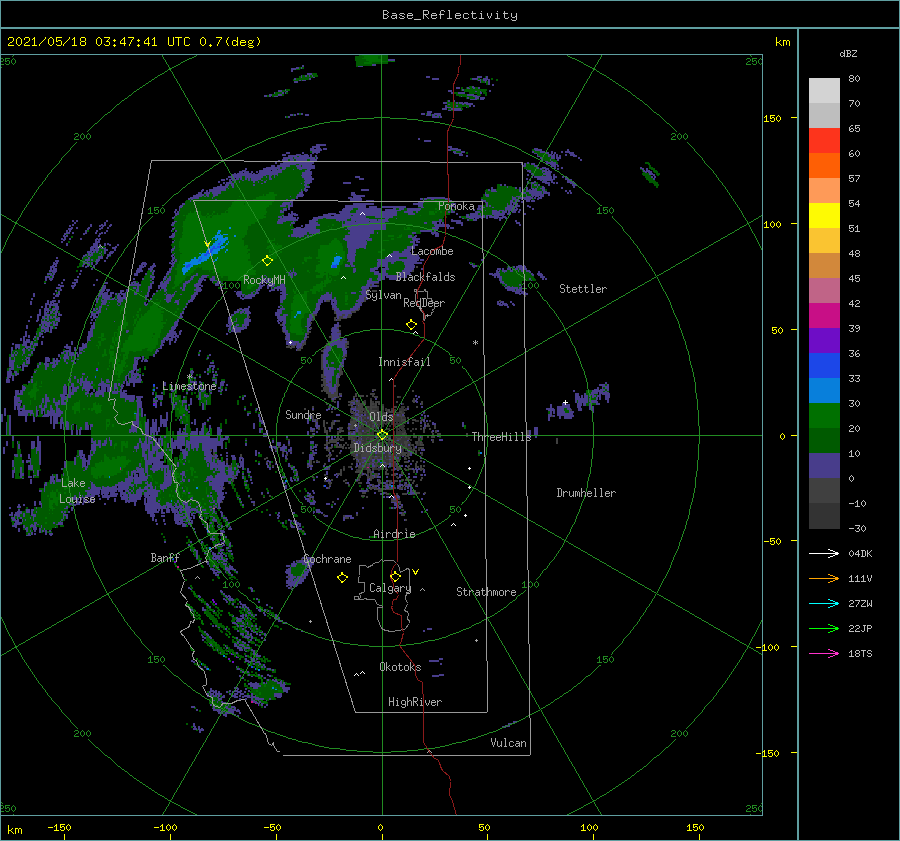Click the km unit label at top right

(782, 42)
